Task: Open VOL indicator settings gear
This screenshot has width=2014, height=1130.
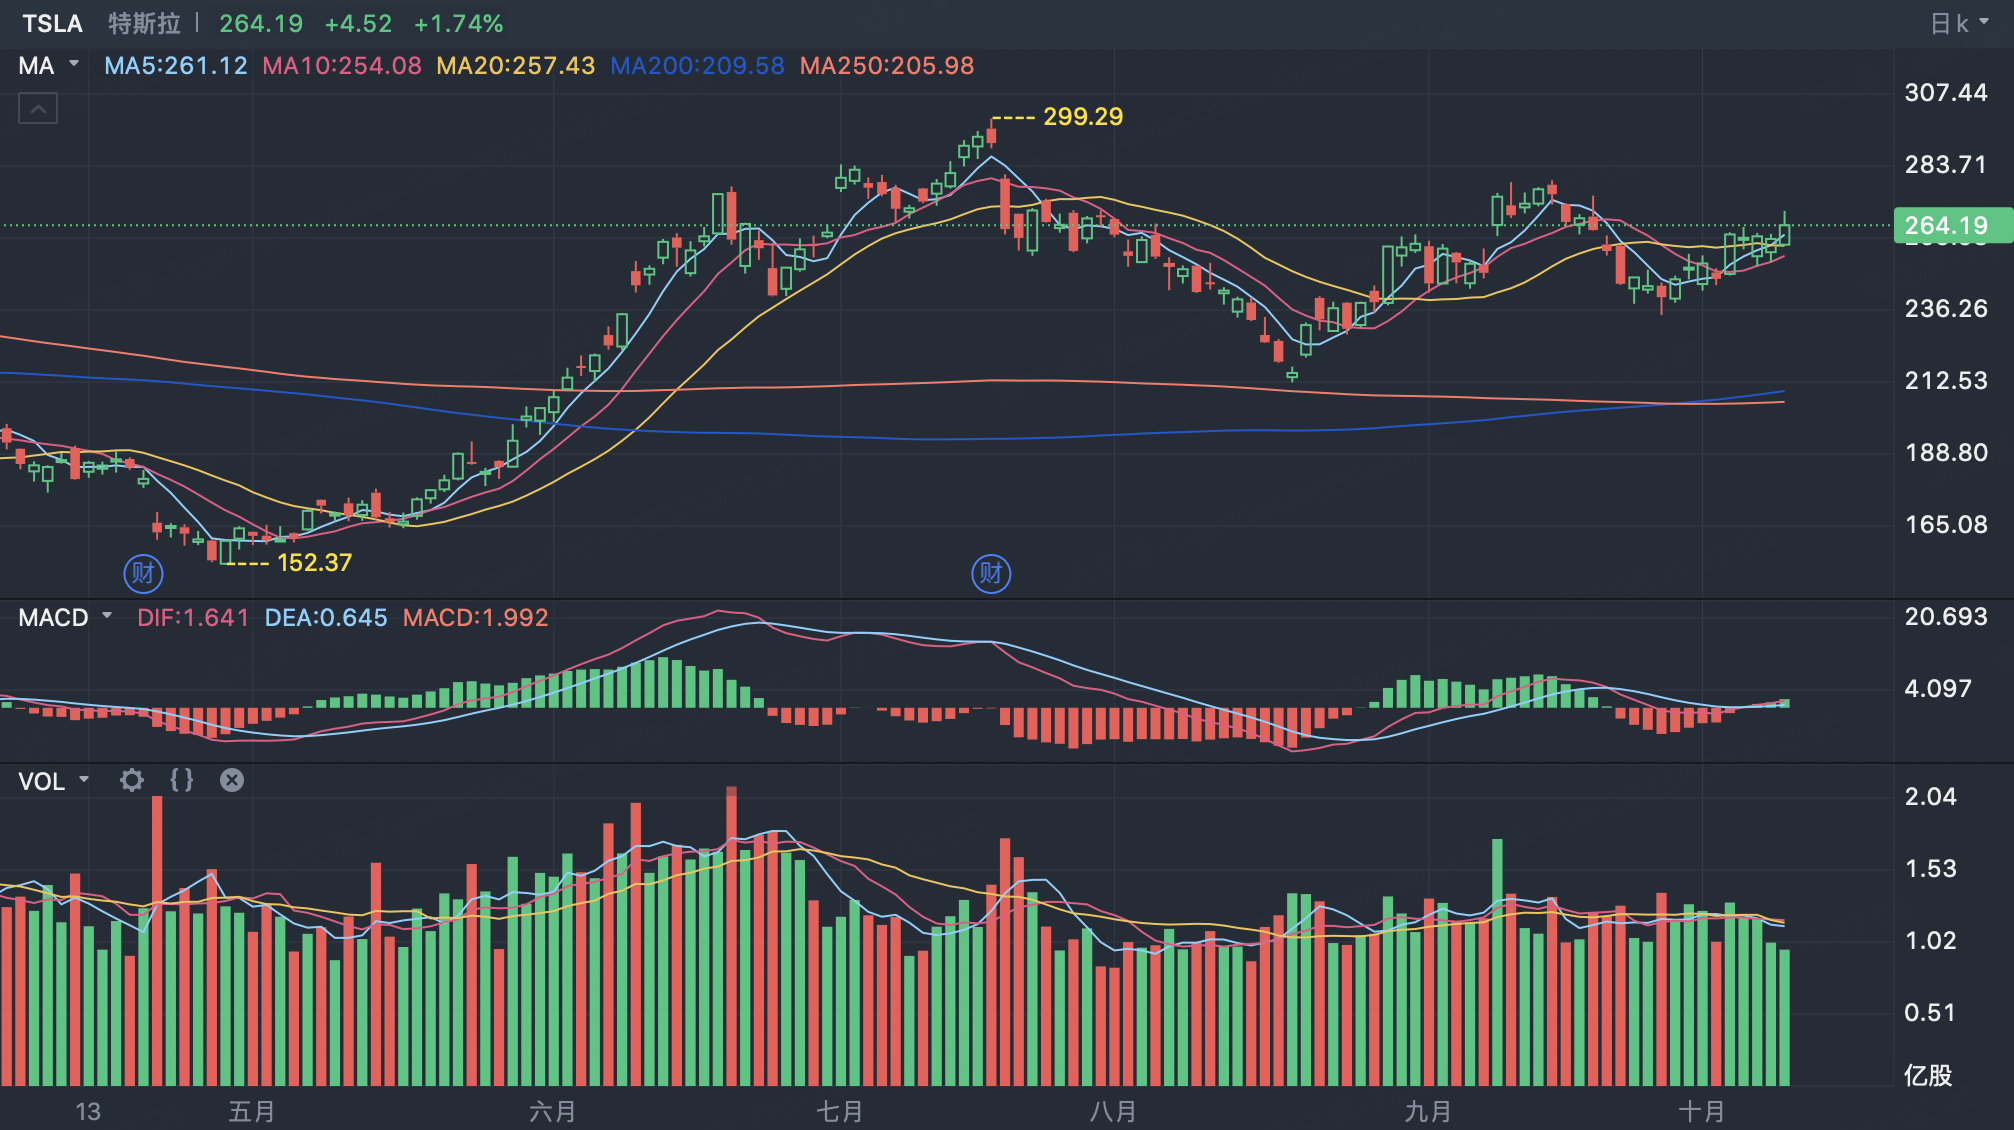Action: [x=132, y=780]
